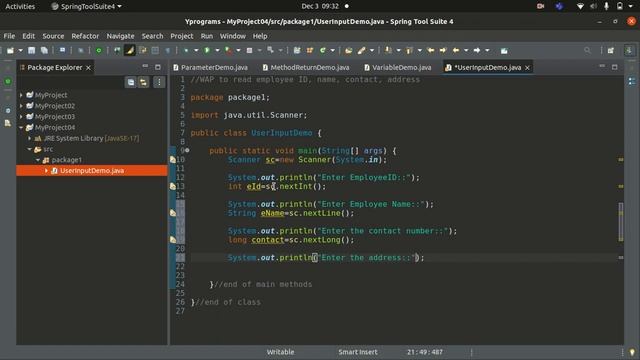Viewport: 640px width, 360px height.
Task: Open Package Explorer view menu (three dots)
Action: (x=159, y=82)
